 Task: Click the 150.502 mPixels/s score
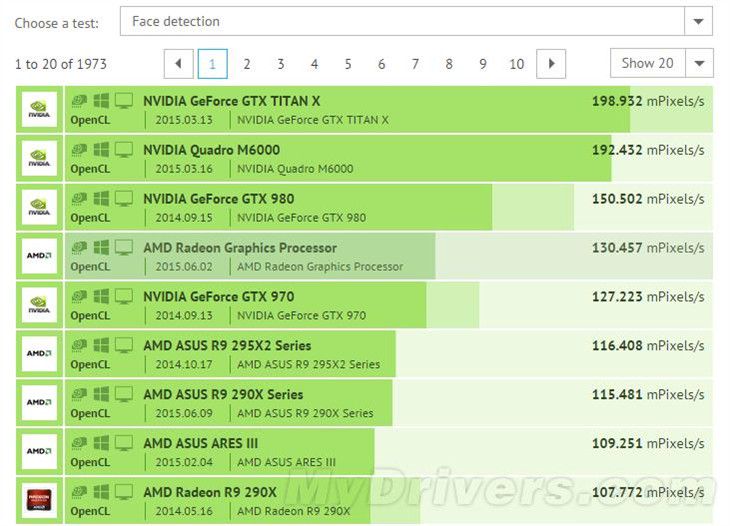[648, 199]
